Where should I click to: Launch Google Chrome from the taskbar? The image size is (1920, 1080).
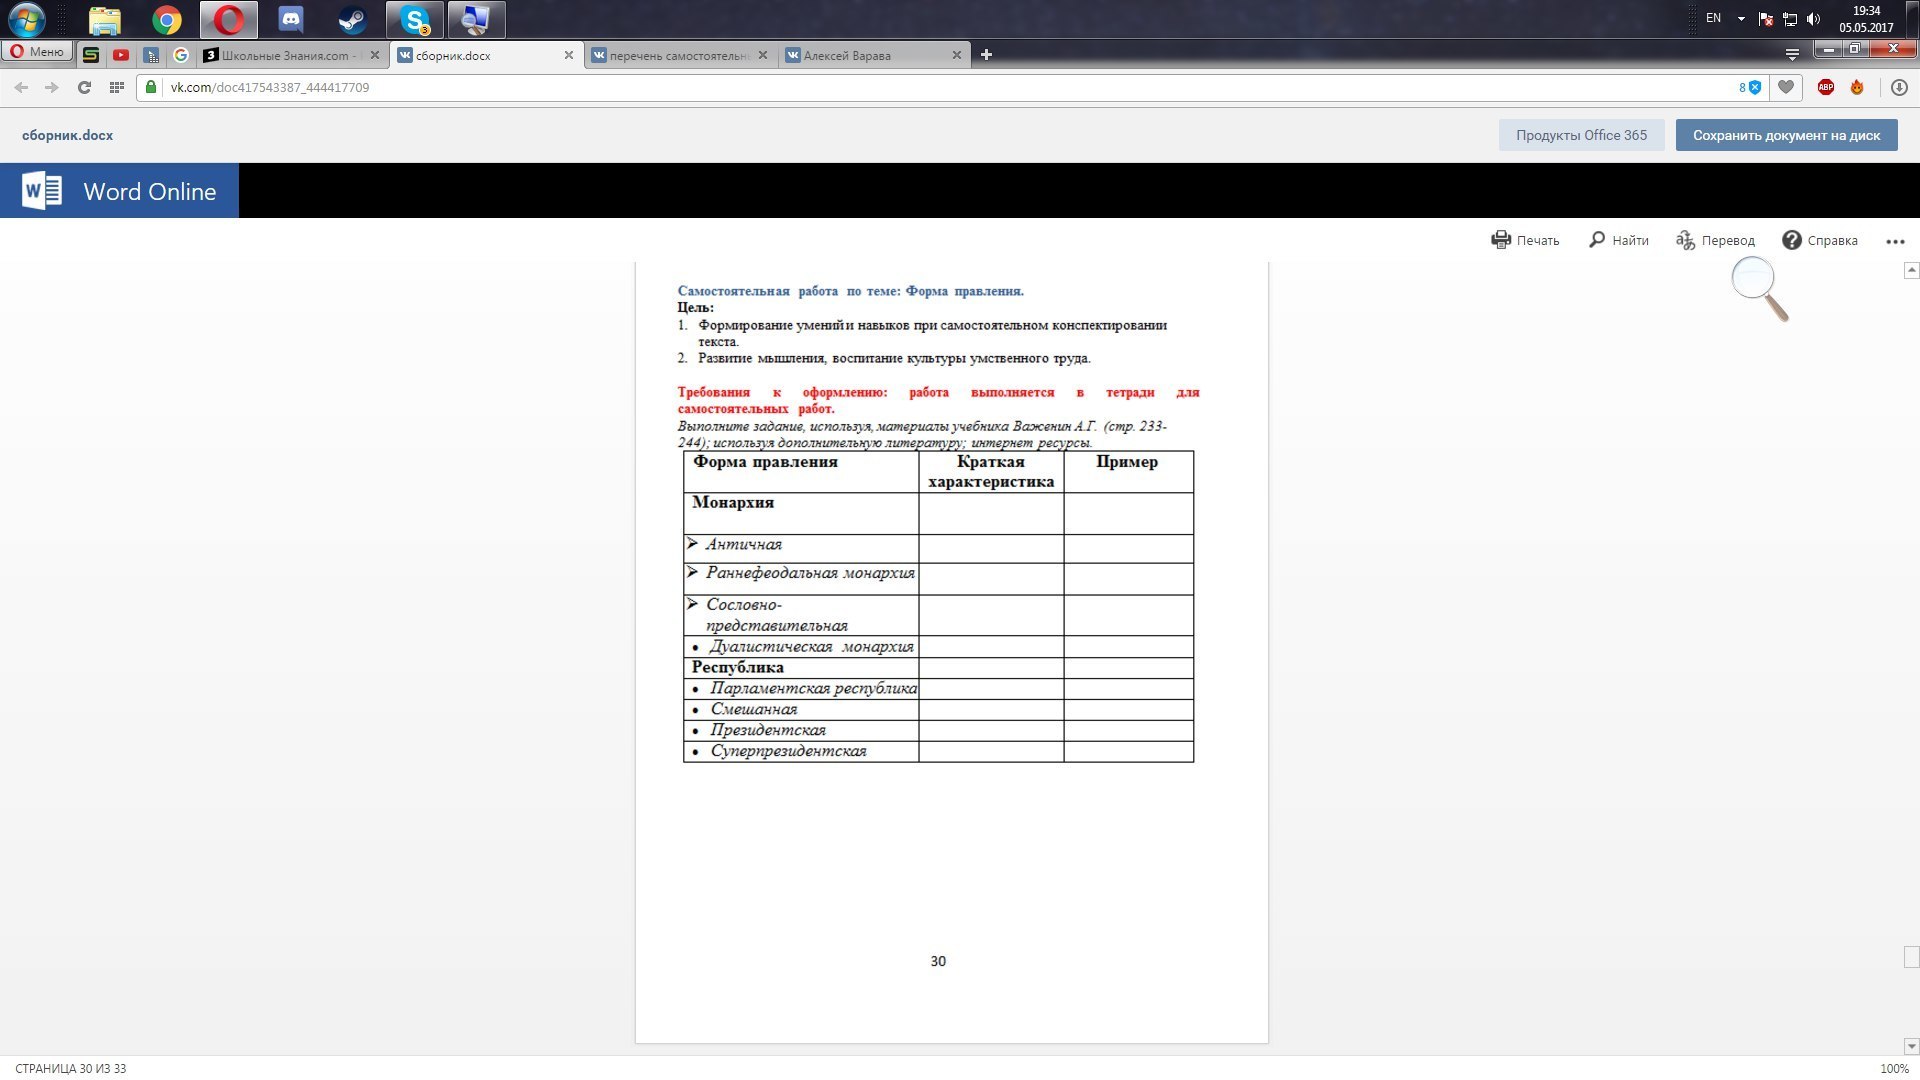tap(167, 20)
